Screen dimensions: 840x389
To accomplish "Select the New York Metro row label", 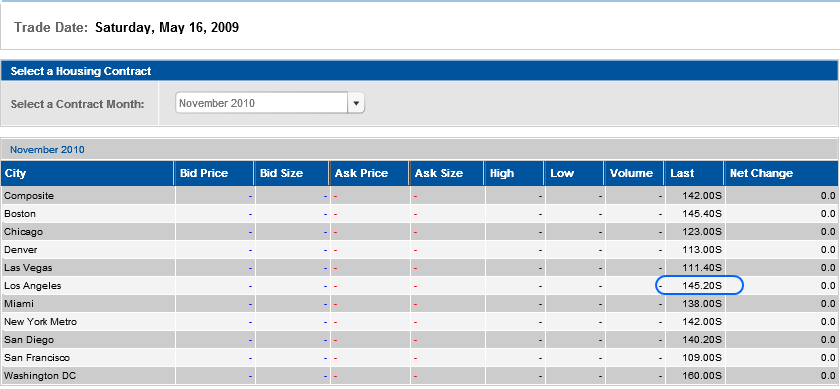I will (40, 322).
